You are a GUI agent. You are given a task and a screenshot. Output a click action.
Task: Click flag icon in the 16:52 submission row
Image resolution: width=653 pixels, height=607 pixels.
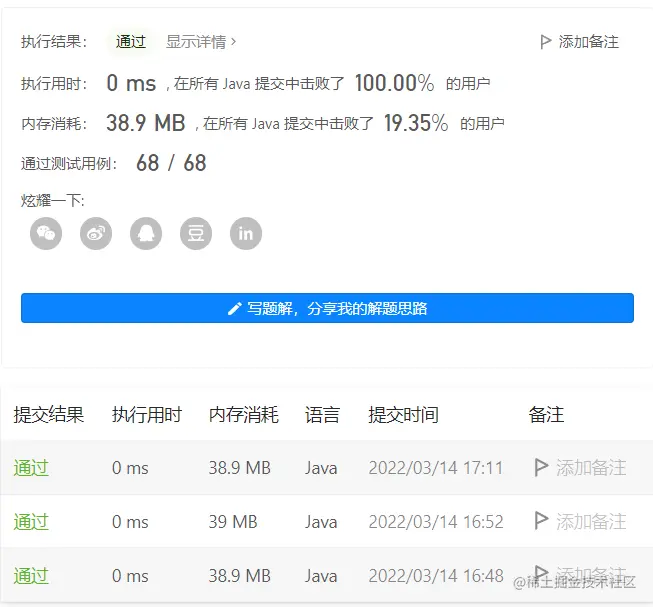pos(541,521)
